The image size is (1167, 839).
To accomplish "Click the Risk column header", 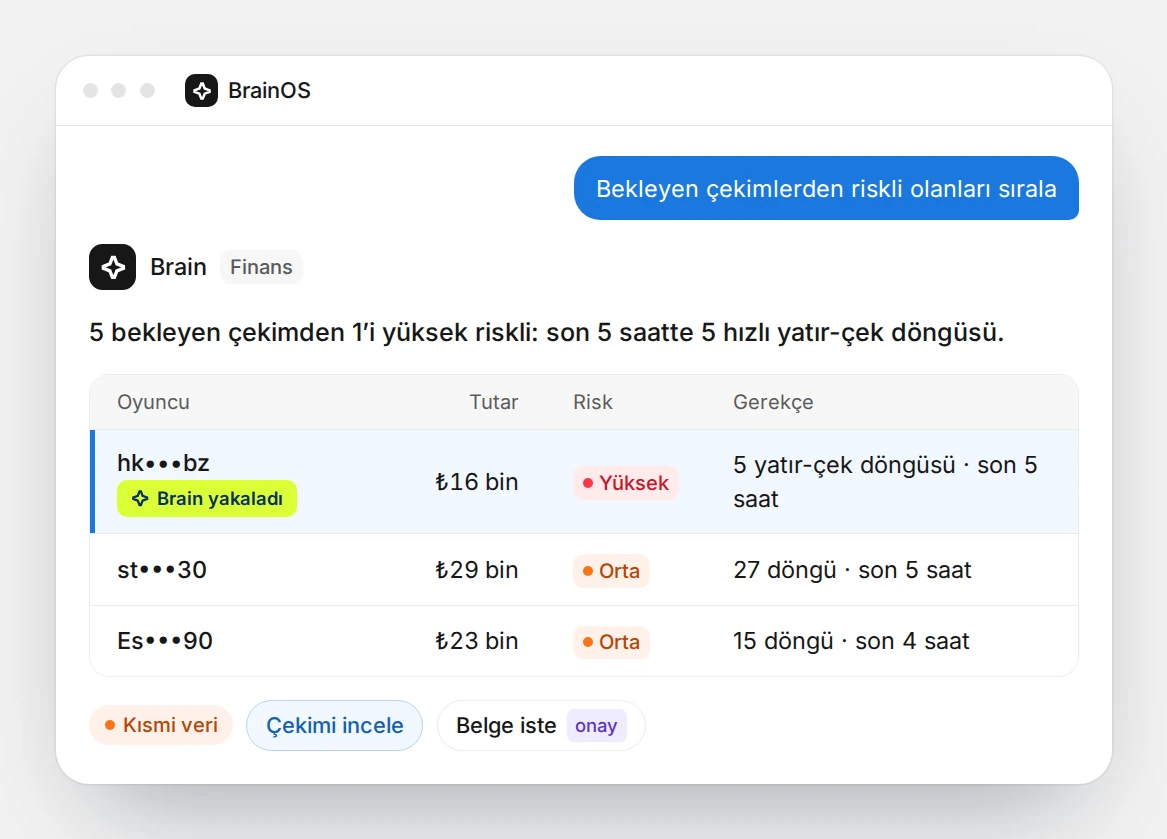I will click(x=592, y=402).
